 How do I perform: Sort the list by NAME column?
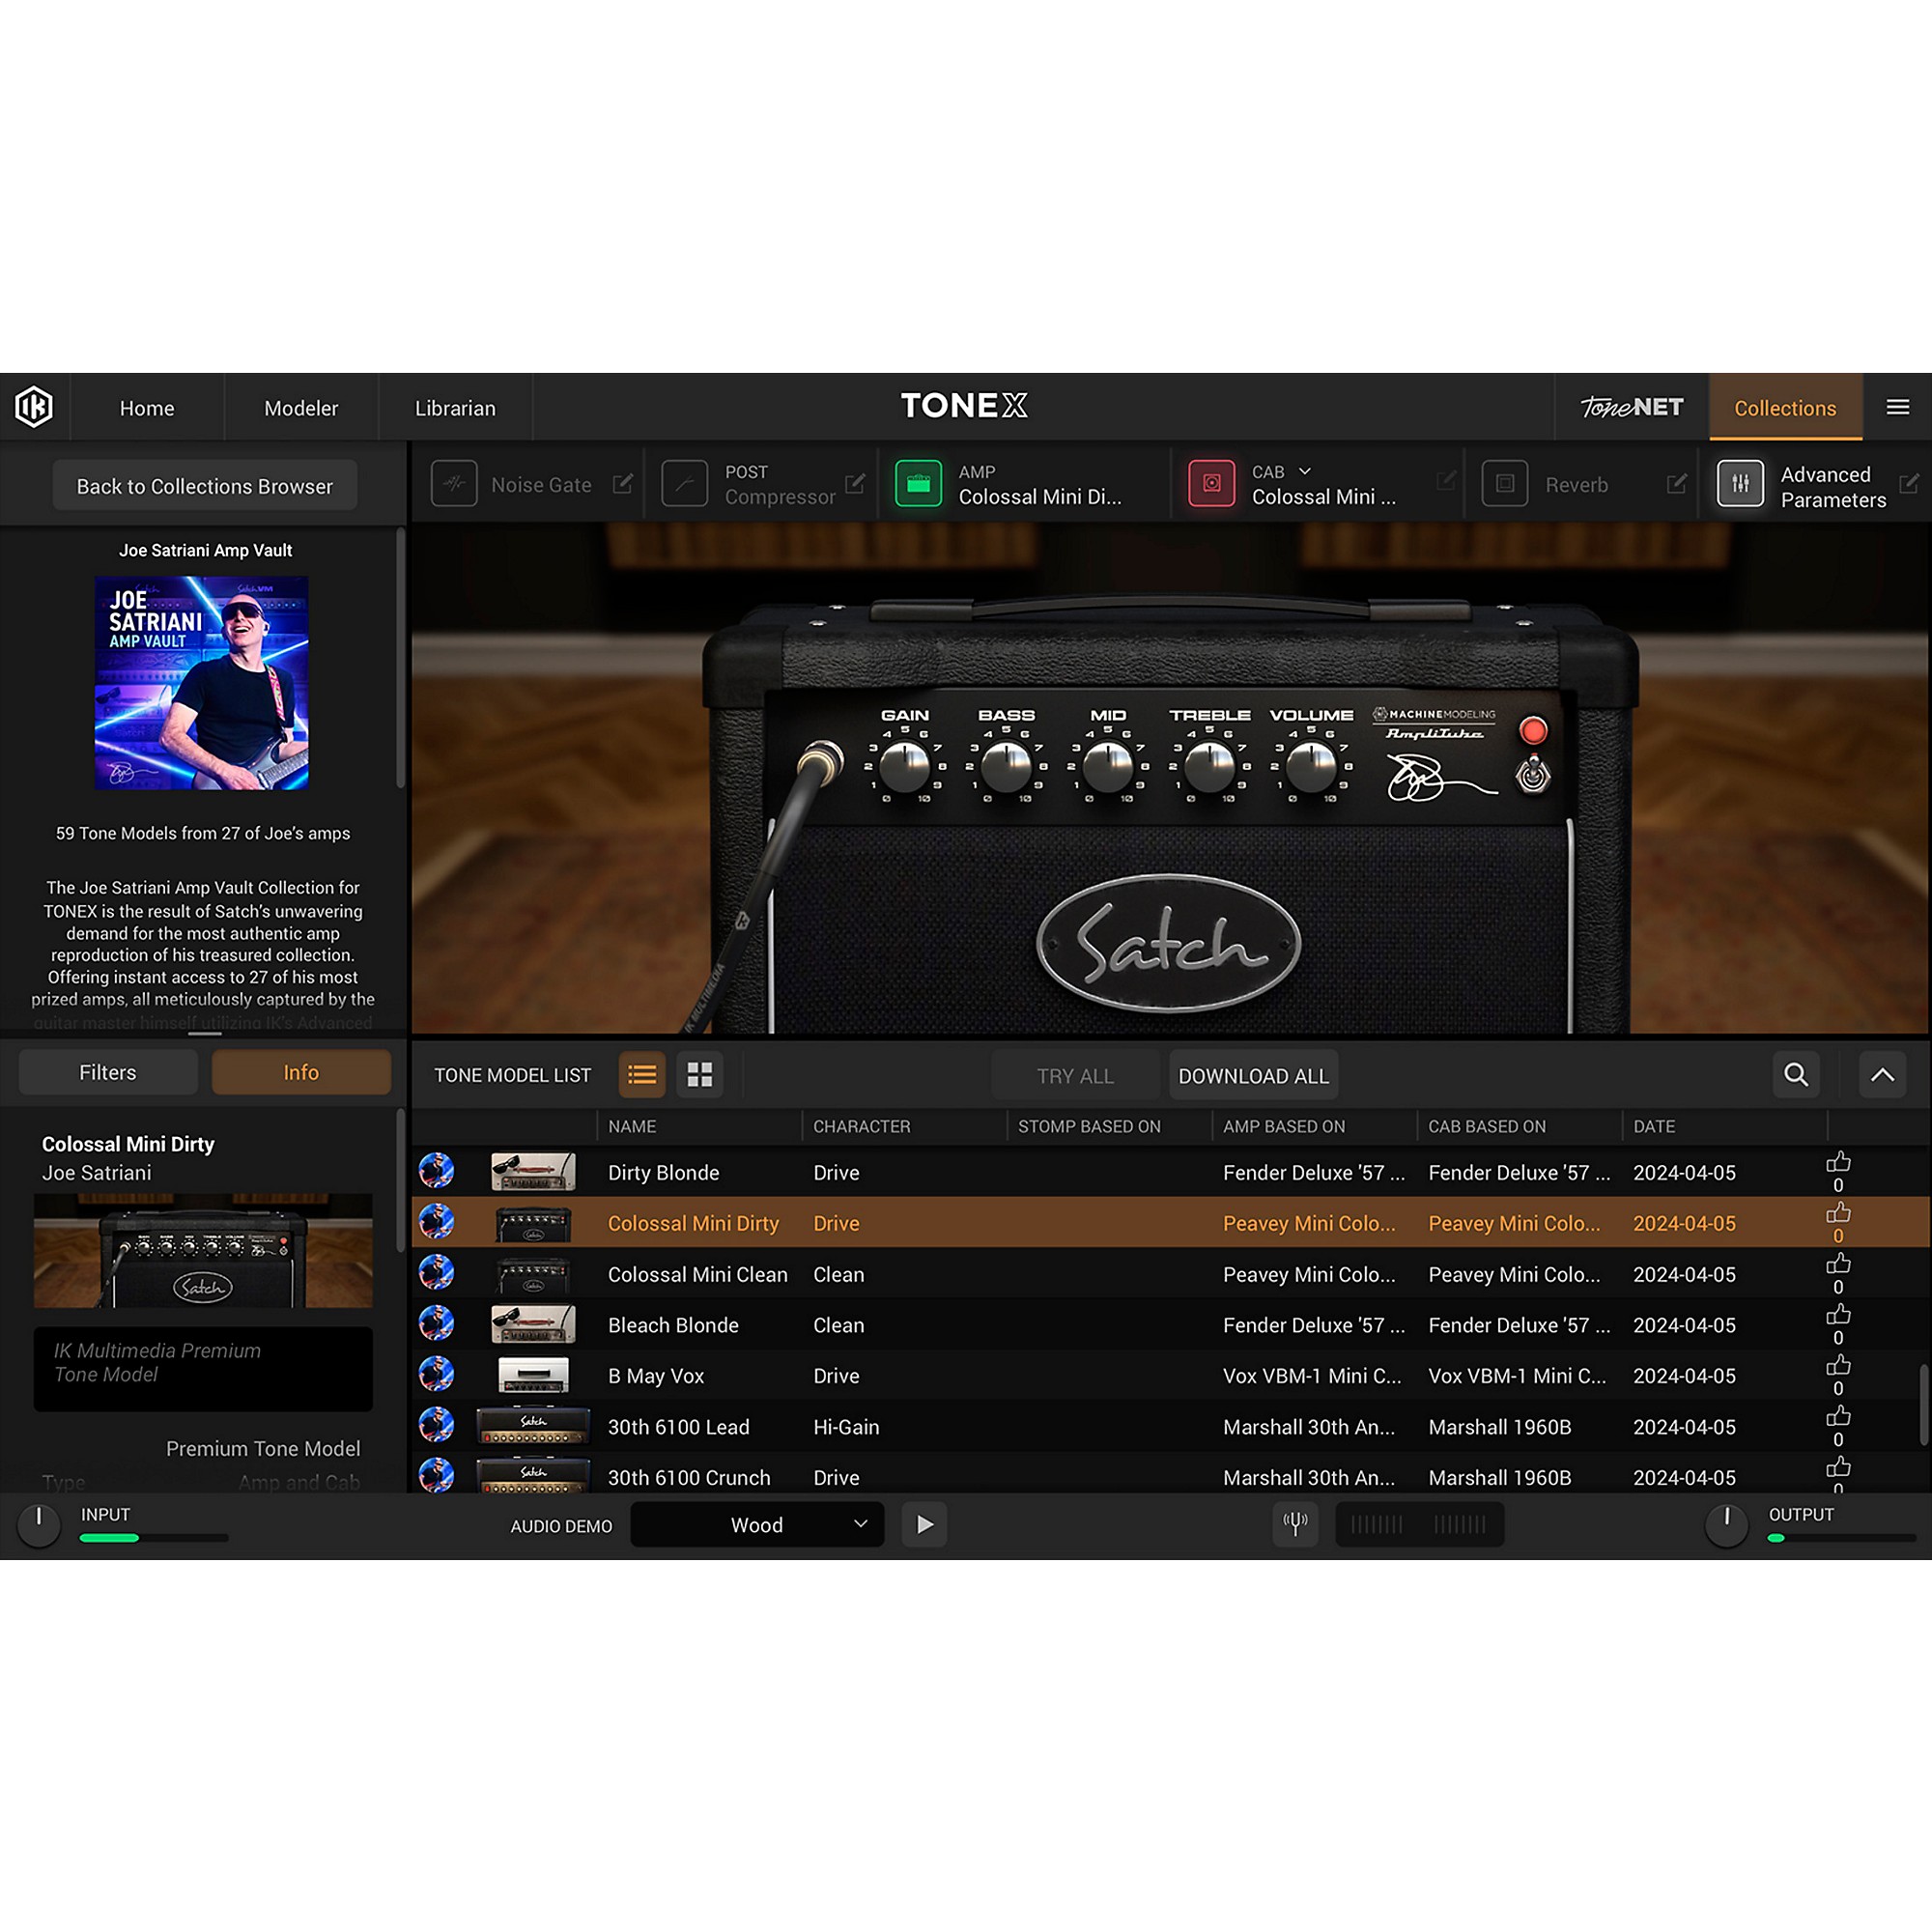point(632,1126)
